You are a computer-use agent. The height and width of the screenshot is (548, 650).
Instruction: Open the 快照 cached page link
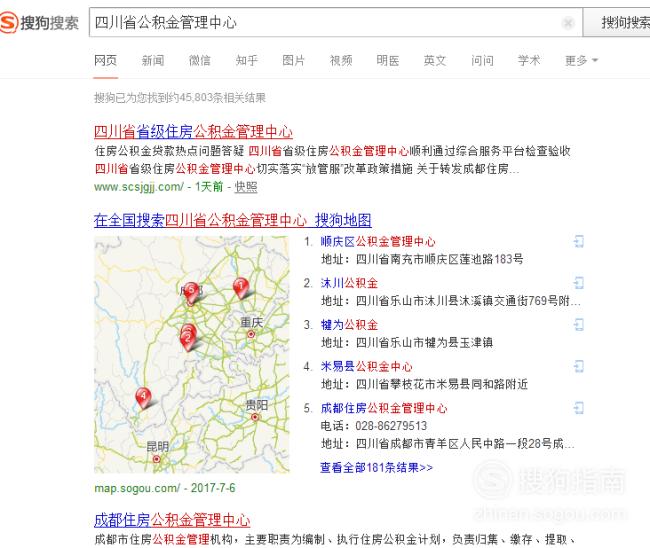[x=246, y=187]
